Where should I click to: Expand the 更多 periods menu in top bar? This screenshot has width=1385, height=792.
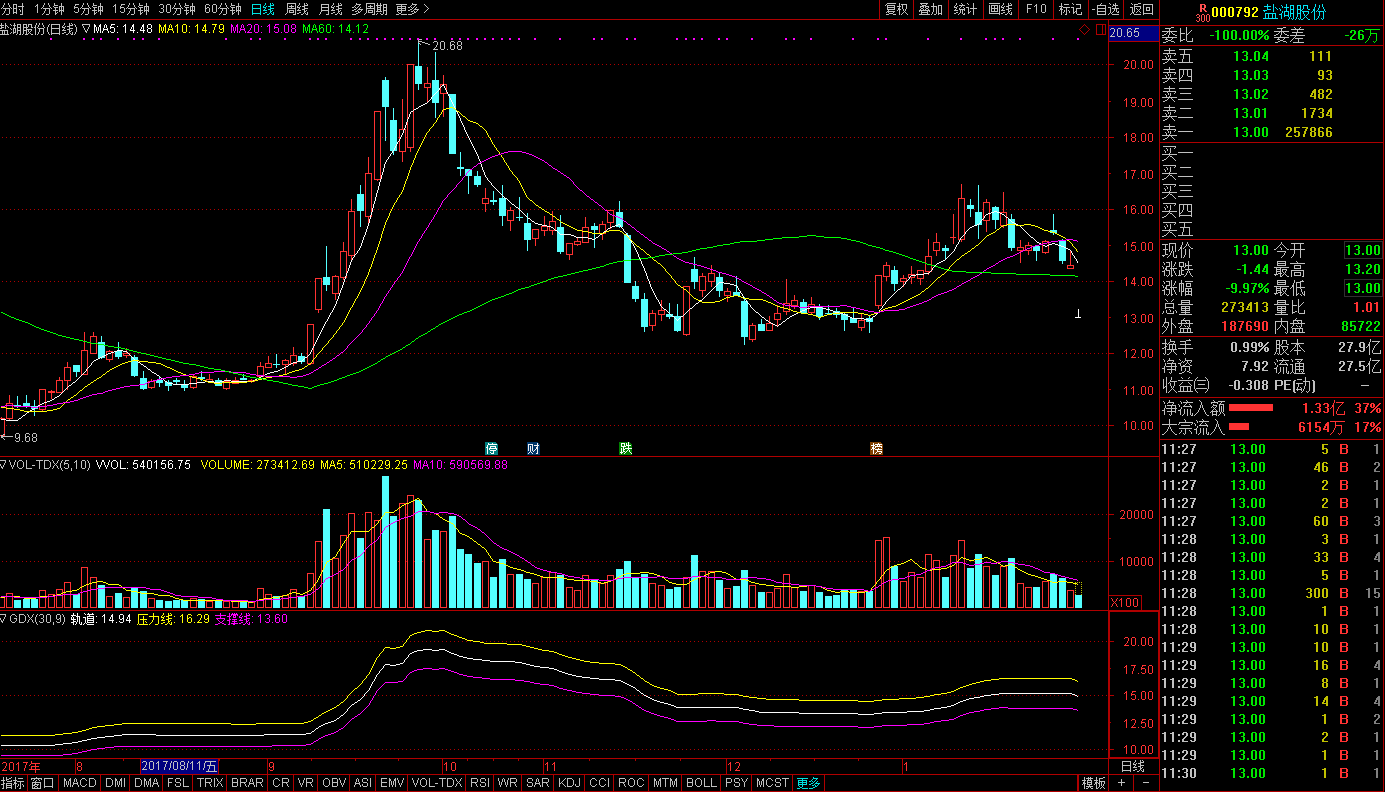[412, 9]
